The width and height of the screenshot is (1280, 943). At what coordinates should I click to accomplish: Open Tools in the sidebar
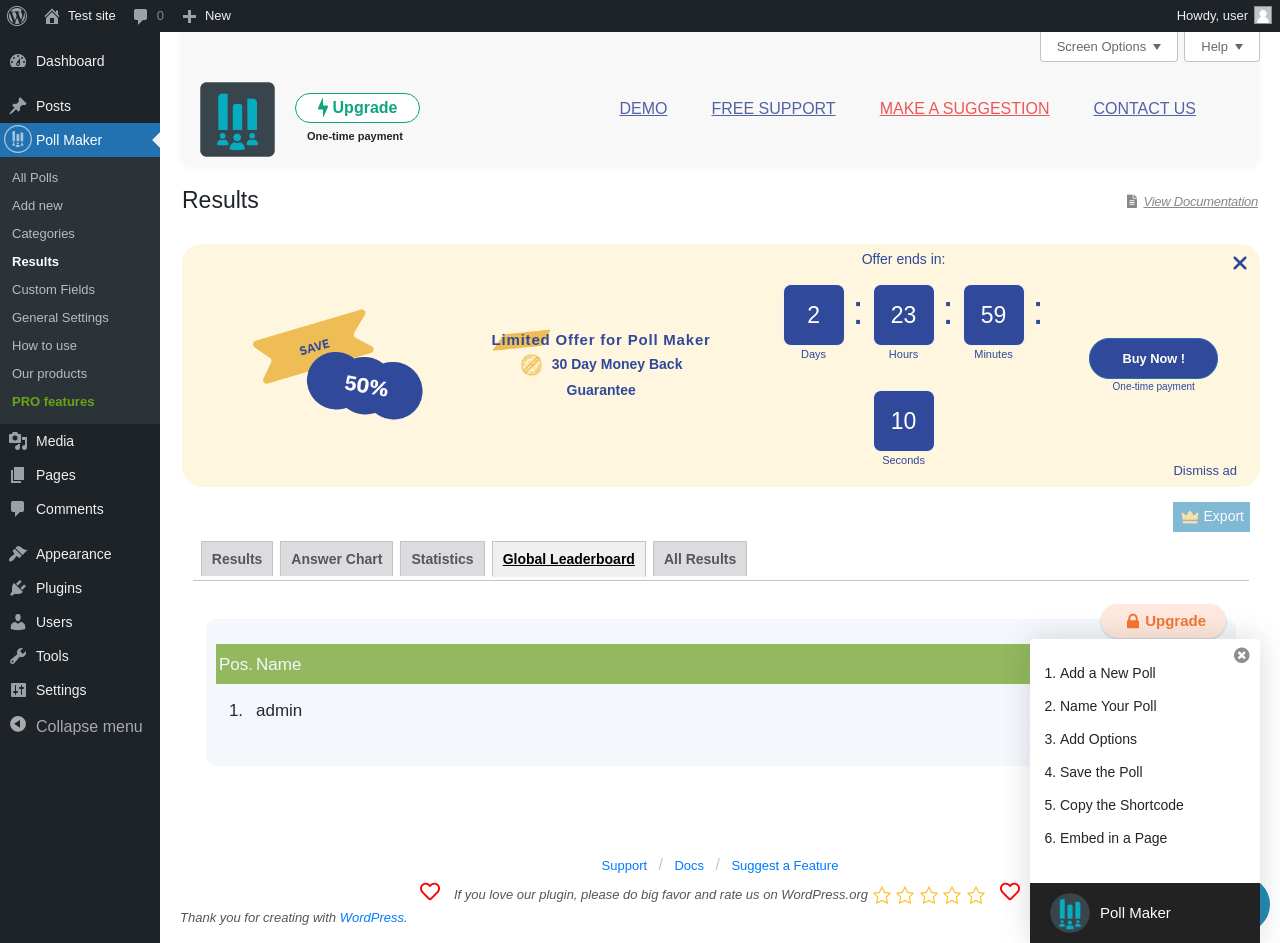pos(80,656)
